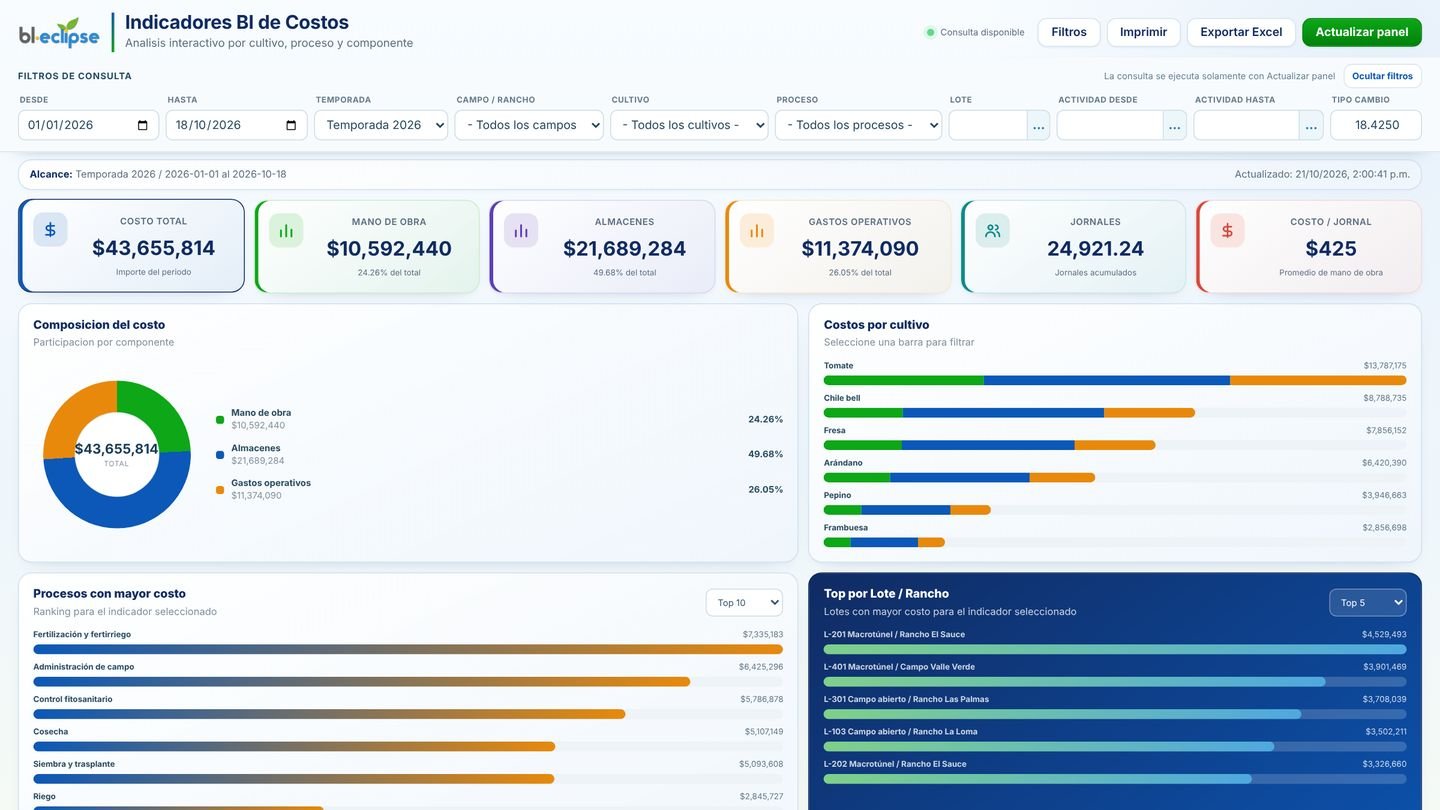Select the Arándano cost bar
This screenshot has width=1440, height=810.
(1115, 478)
